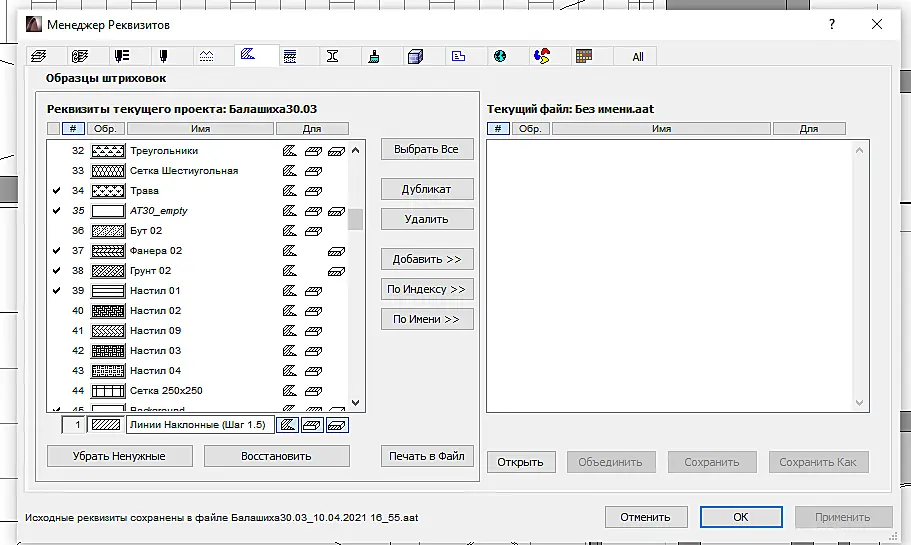Click По Индексу >> button
The image size is (911, 545).
coord(427,289)
